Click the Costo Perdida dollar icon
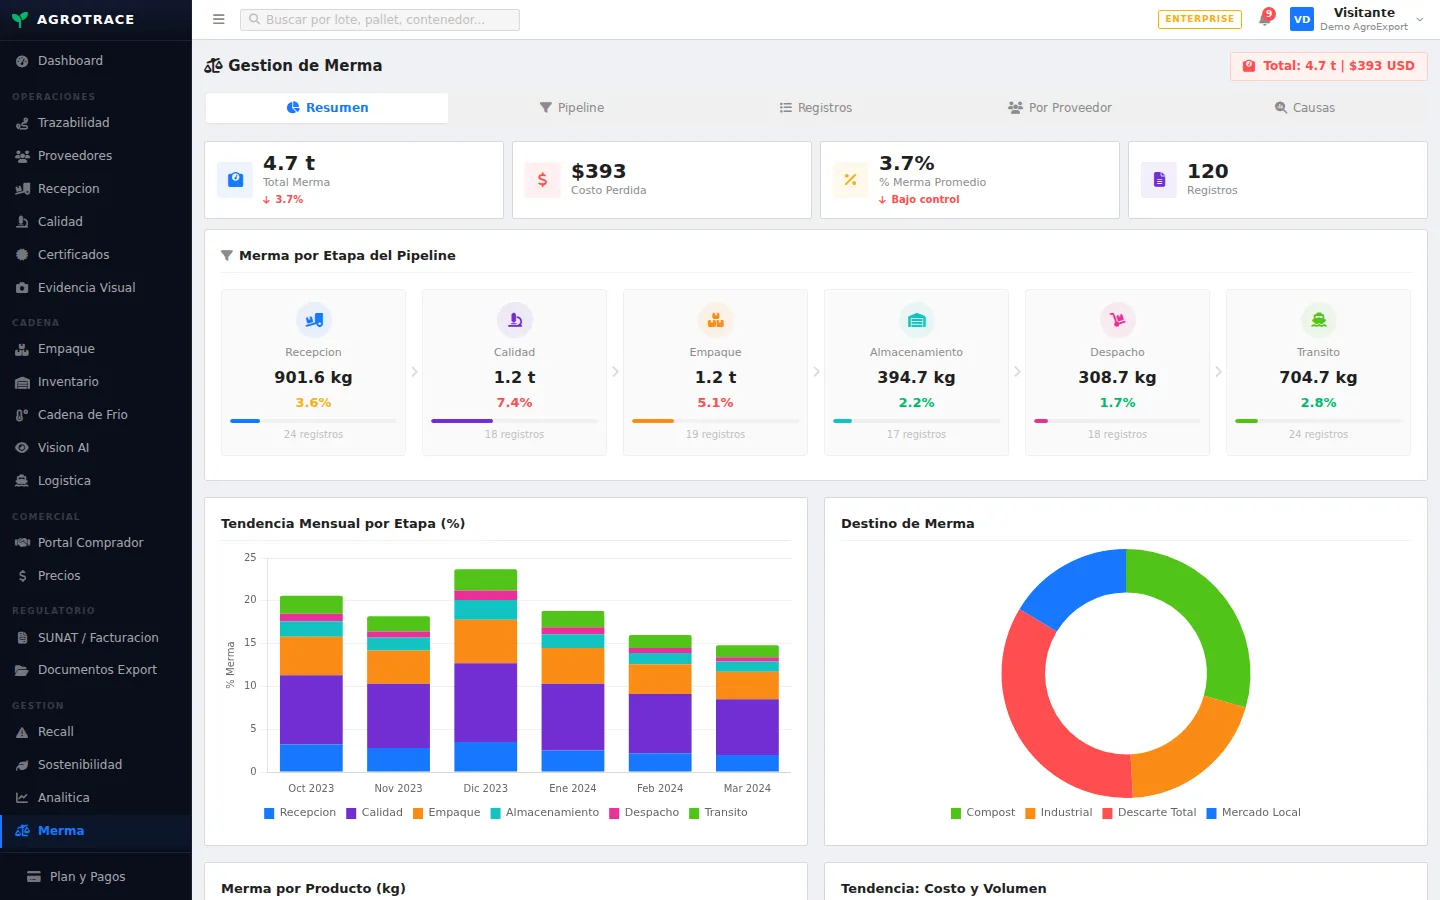Screen dimensions: 1440x900 (x=542, y=180)
